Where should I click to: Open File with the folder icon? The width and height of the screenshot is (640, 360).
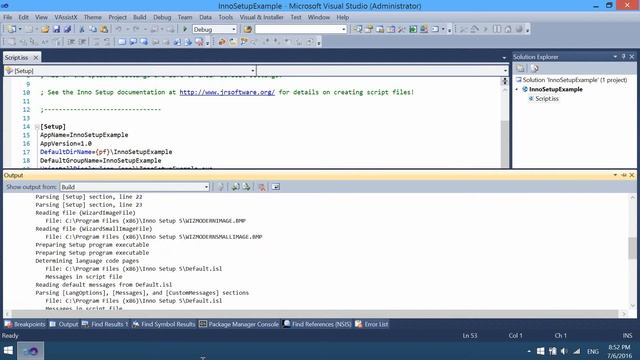[x=45, y=29]
